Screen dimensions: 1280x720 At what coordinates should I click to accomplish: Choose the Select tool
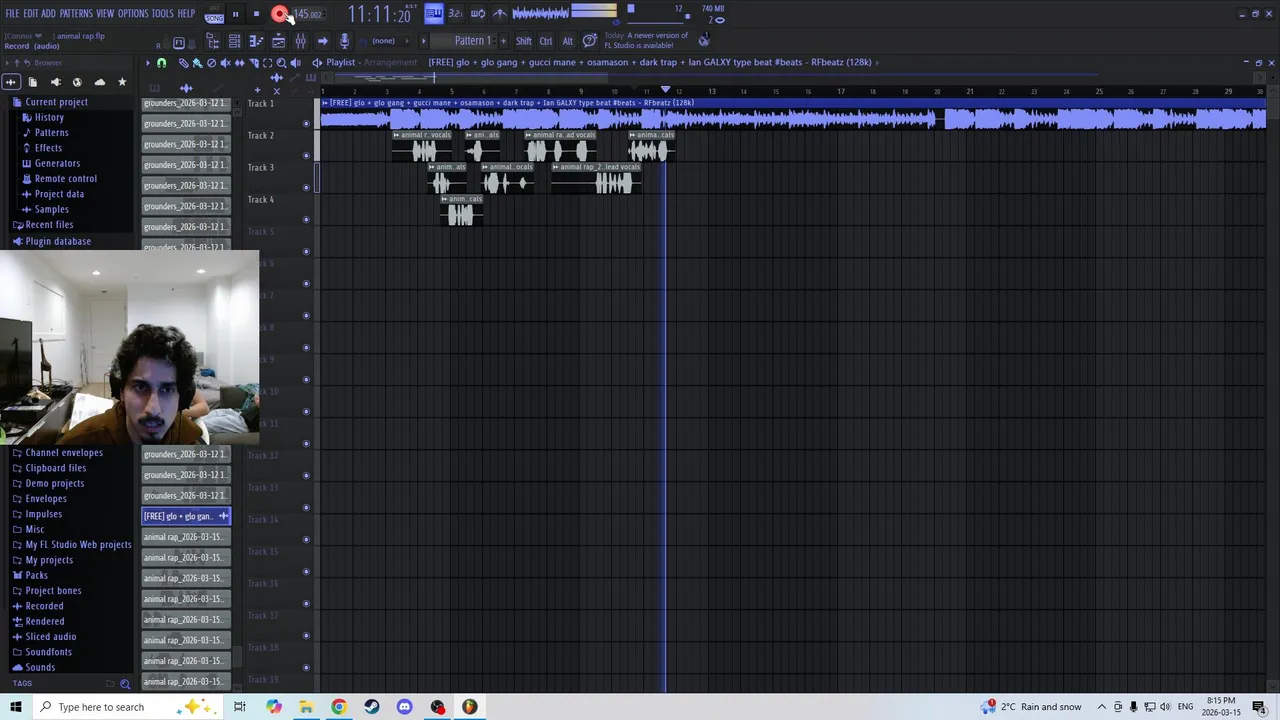coord(267,63)
